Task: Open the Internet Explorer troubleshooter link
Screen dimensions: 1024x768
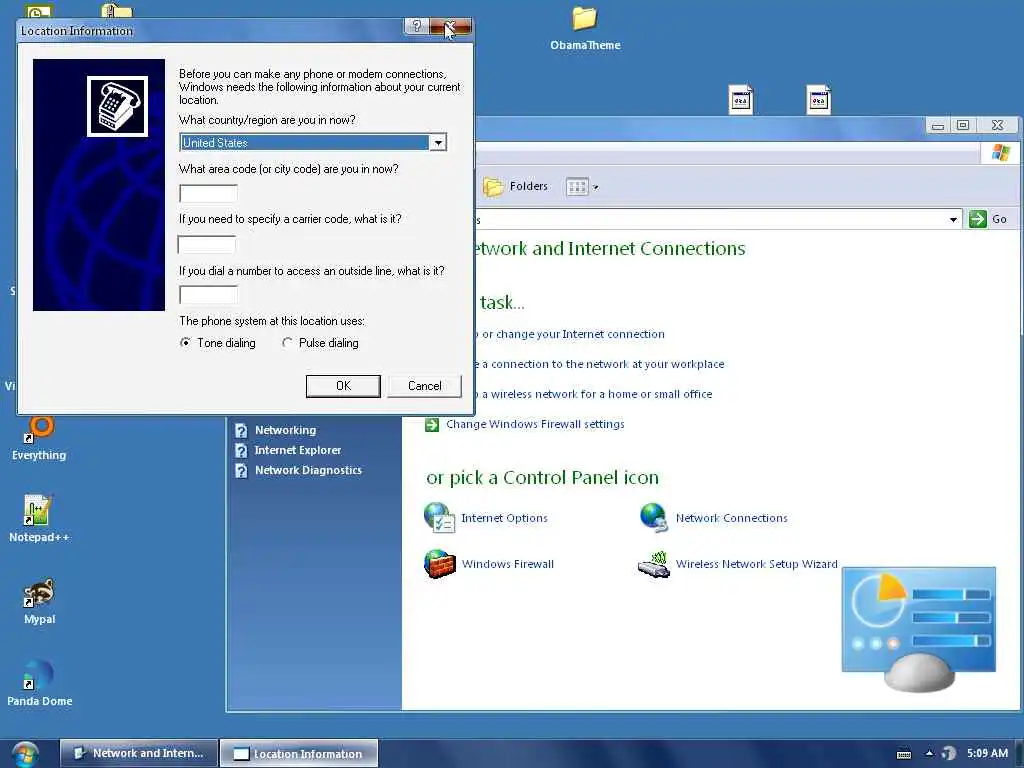Action: [x=298, y=450]
